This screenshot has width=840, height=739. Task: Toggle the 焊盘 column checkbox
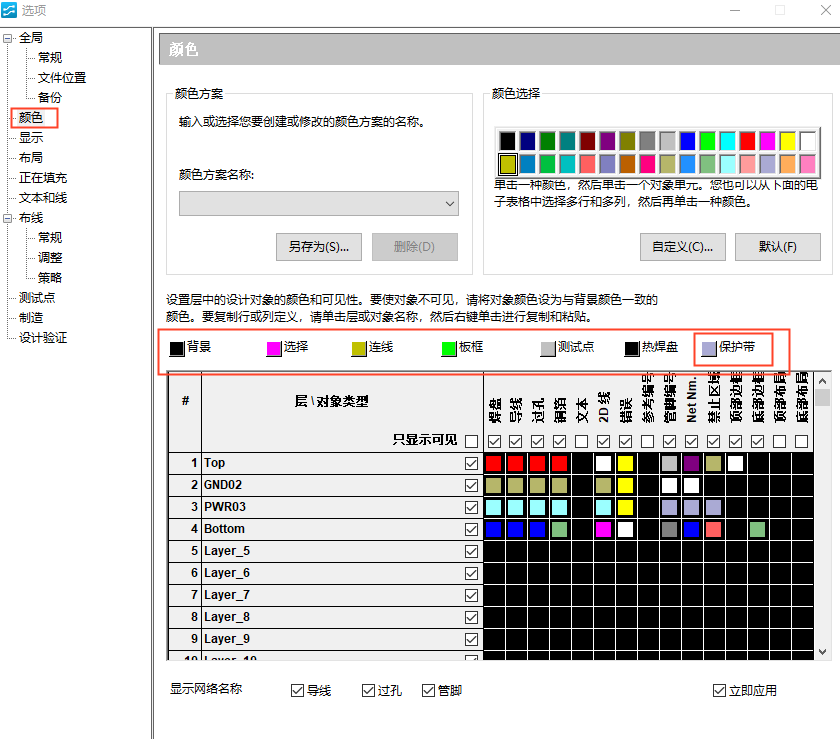[x=494, y=441]
